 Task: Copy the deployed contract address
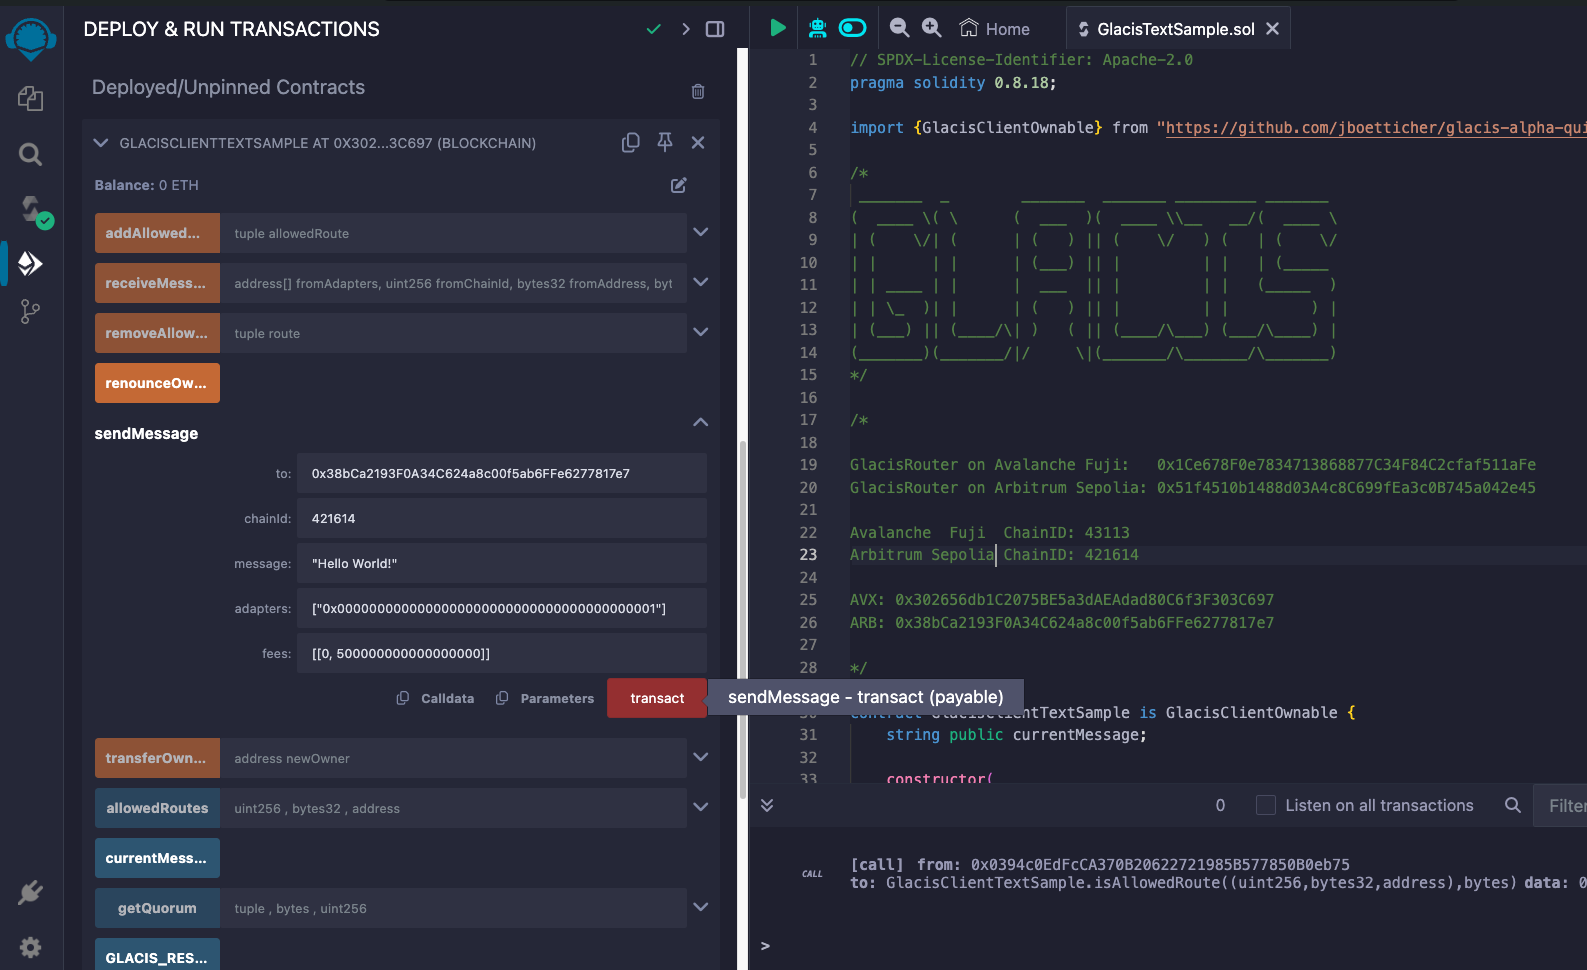630,143
